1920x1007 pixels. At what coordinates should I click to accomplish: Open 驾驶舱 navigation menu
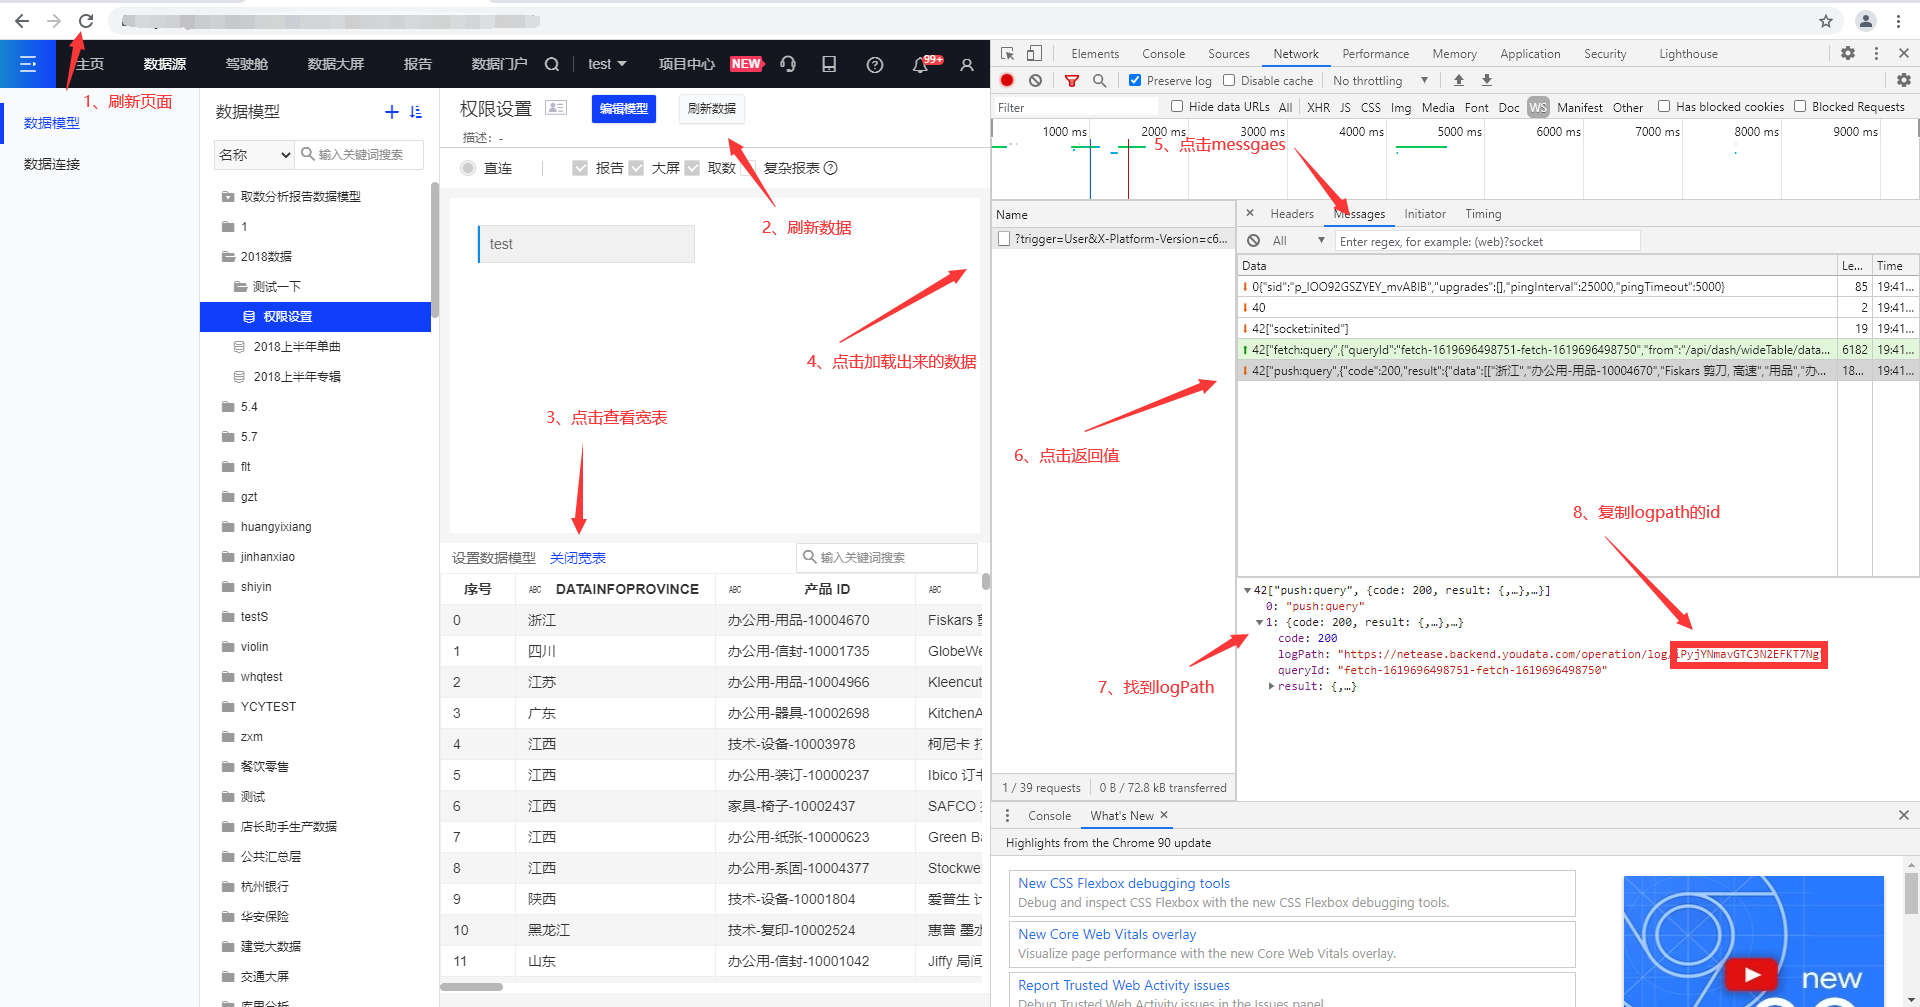coord(246,64)
